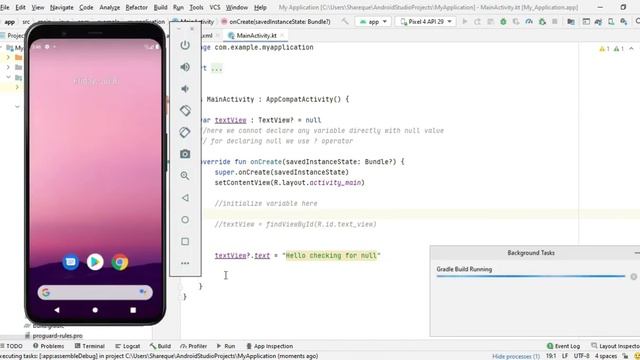Click the LF line separator indicator
Image resolution: width=640 pixels, height=360 pixels.
(565, 356)
